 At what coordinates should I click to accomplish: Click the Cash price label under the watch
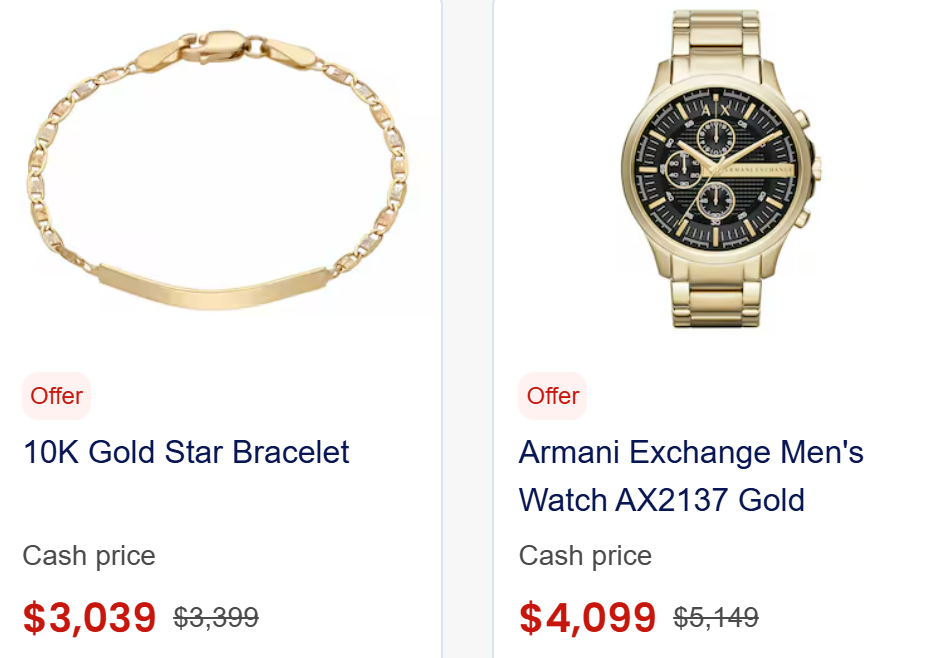pos(585,556)
